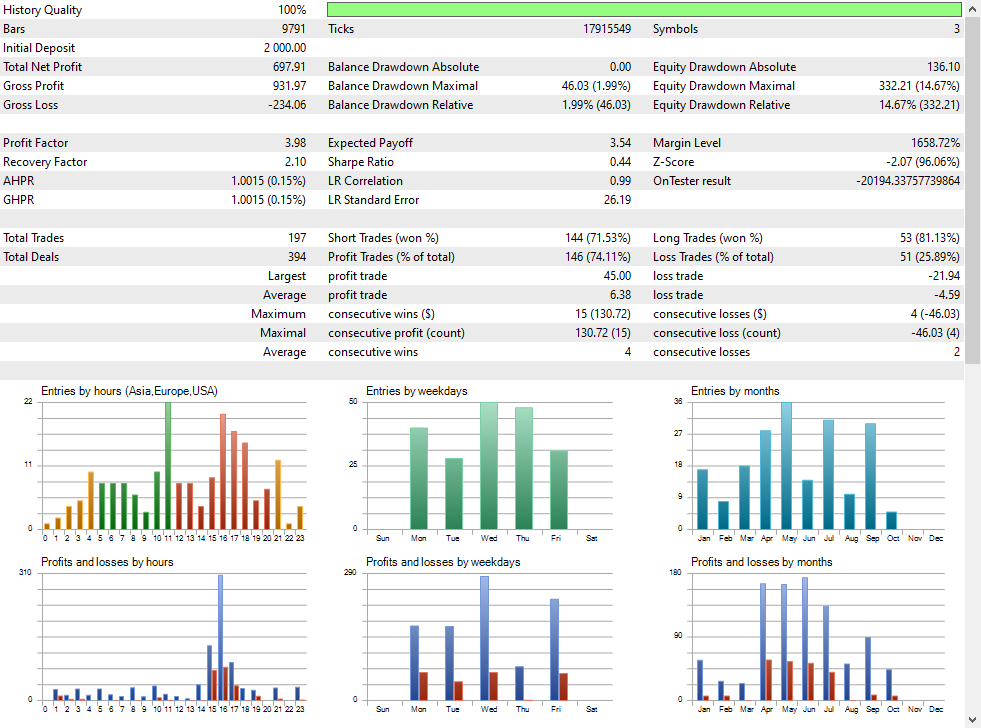Select the Profit Factor label

(x=36, y=143)
